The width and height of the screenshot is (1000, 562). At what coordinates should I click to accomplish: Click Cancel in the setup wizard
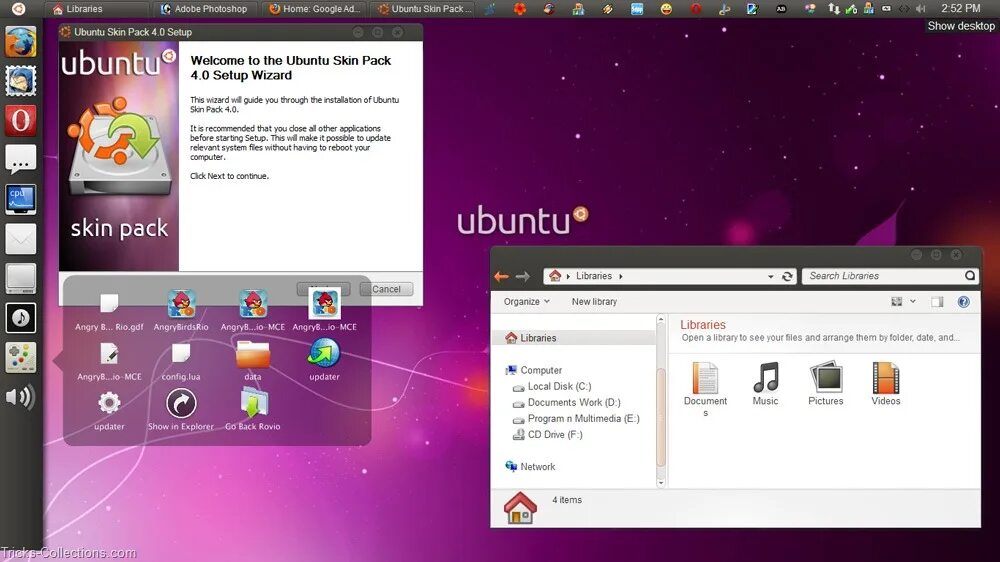click(x=386, y=289)
